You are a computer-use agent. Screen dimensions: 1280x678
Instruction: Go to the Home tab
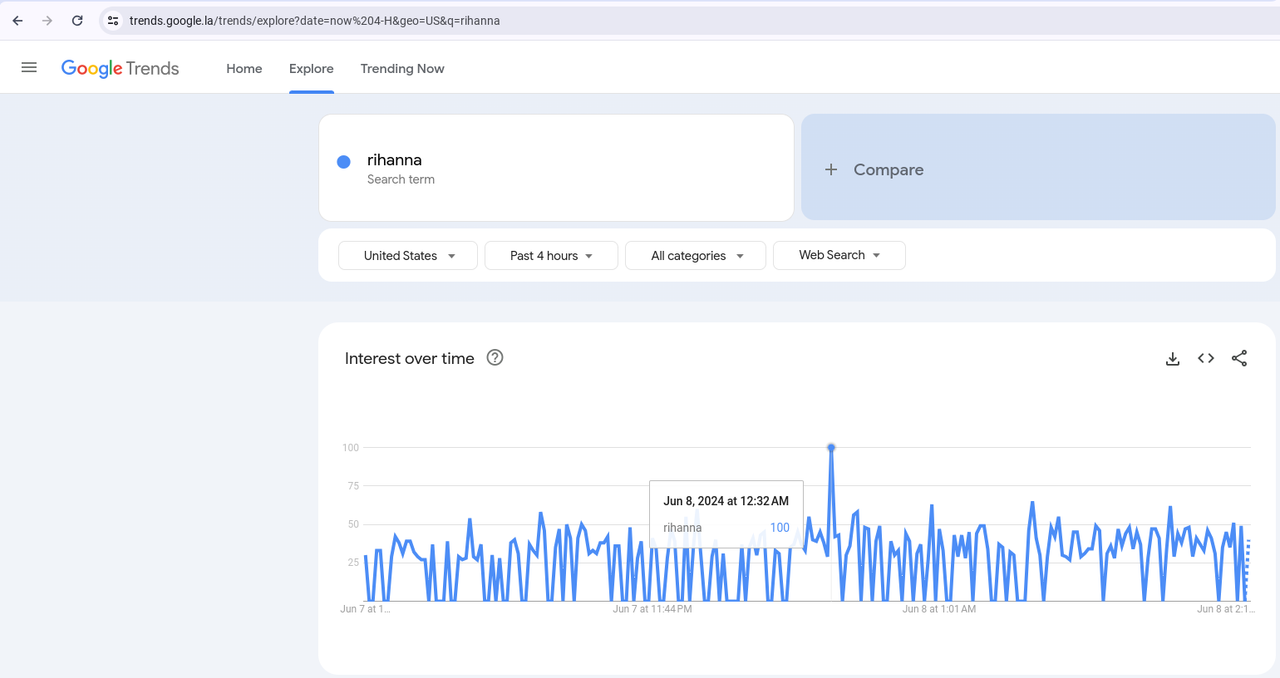pos(244,68)
